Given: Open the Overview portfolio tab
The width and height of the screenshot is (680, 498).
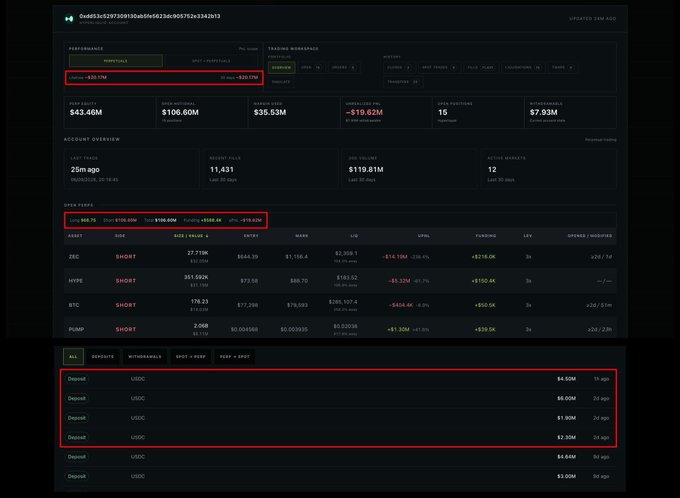Looking at the screenshot, I should [x=281, y=68].
